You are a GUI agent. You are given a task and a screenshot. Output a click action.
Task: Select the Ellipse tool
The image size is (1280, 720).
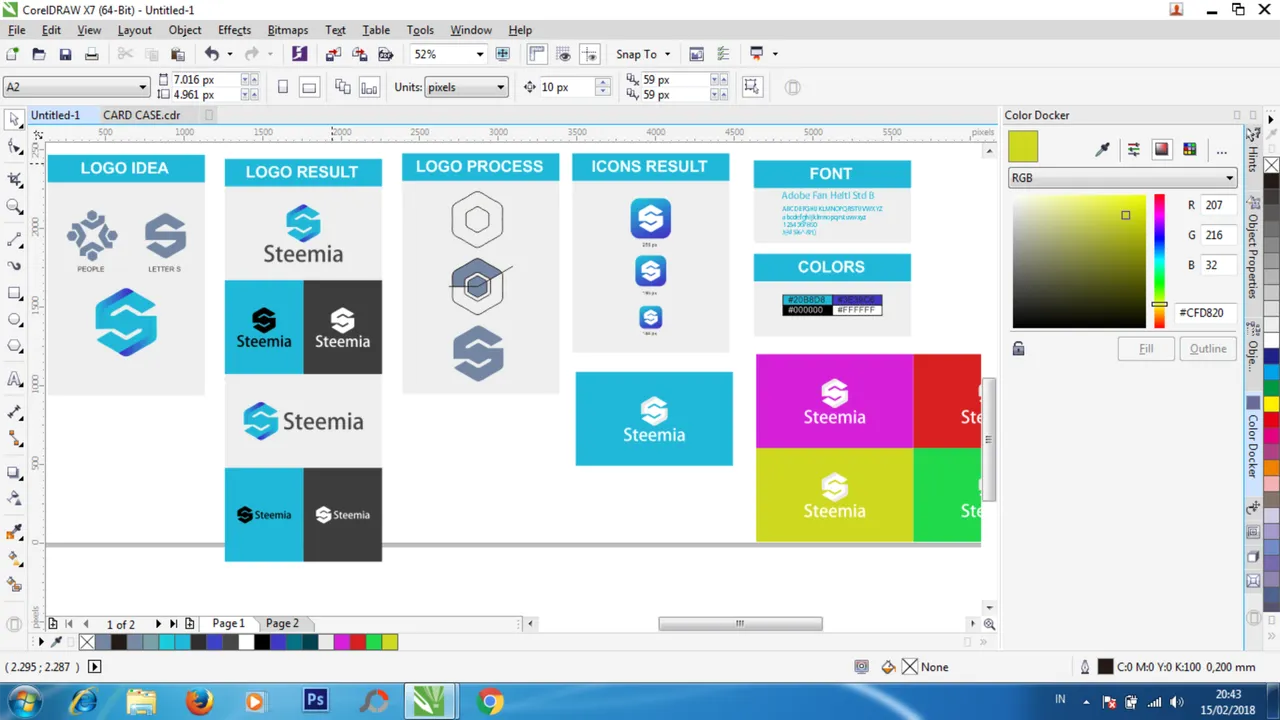[x=14, y=320]
